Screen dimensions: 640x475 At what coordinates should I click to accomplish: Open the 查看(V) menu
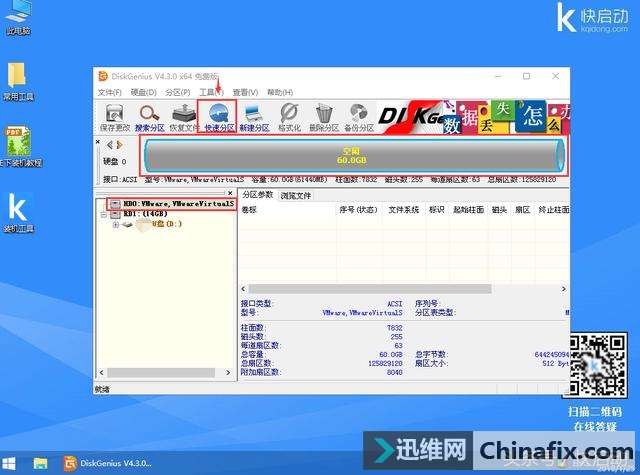pyautogui.click(x=245, y=92)
